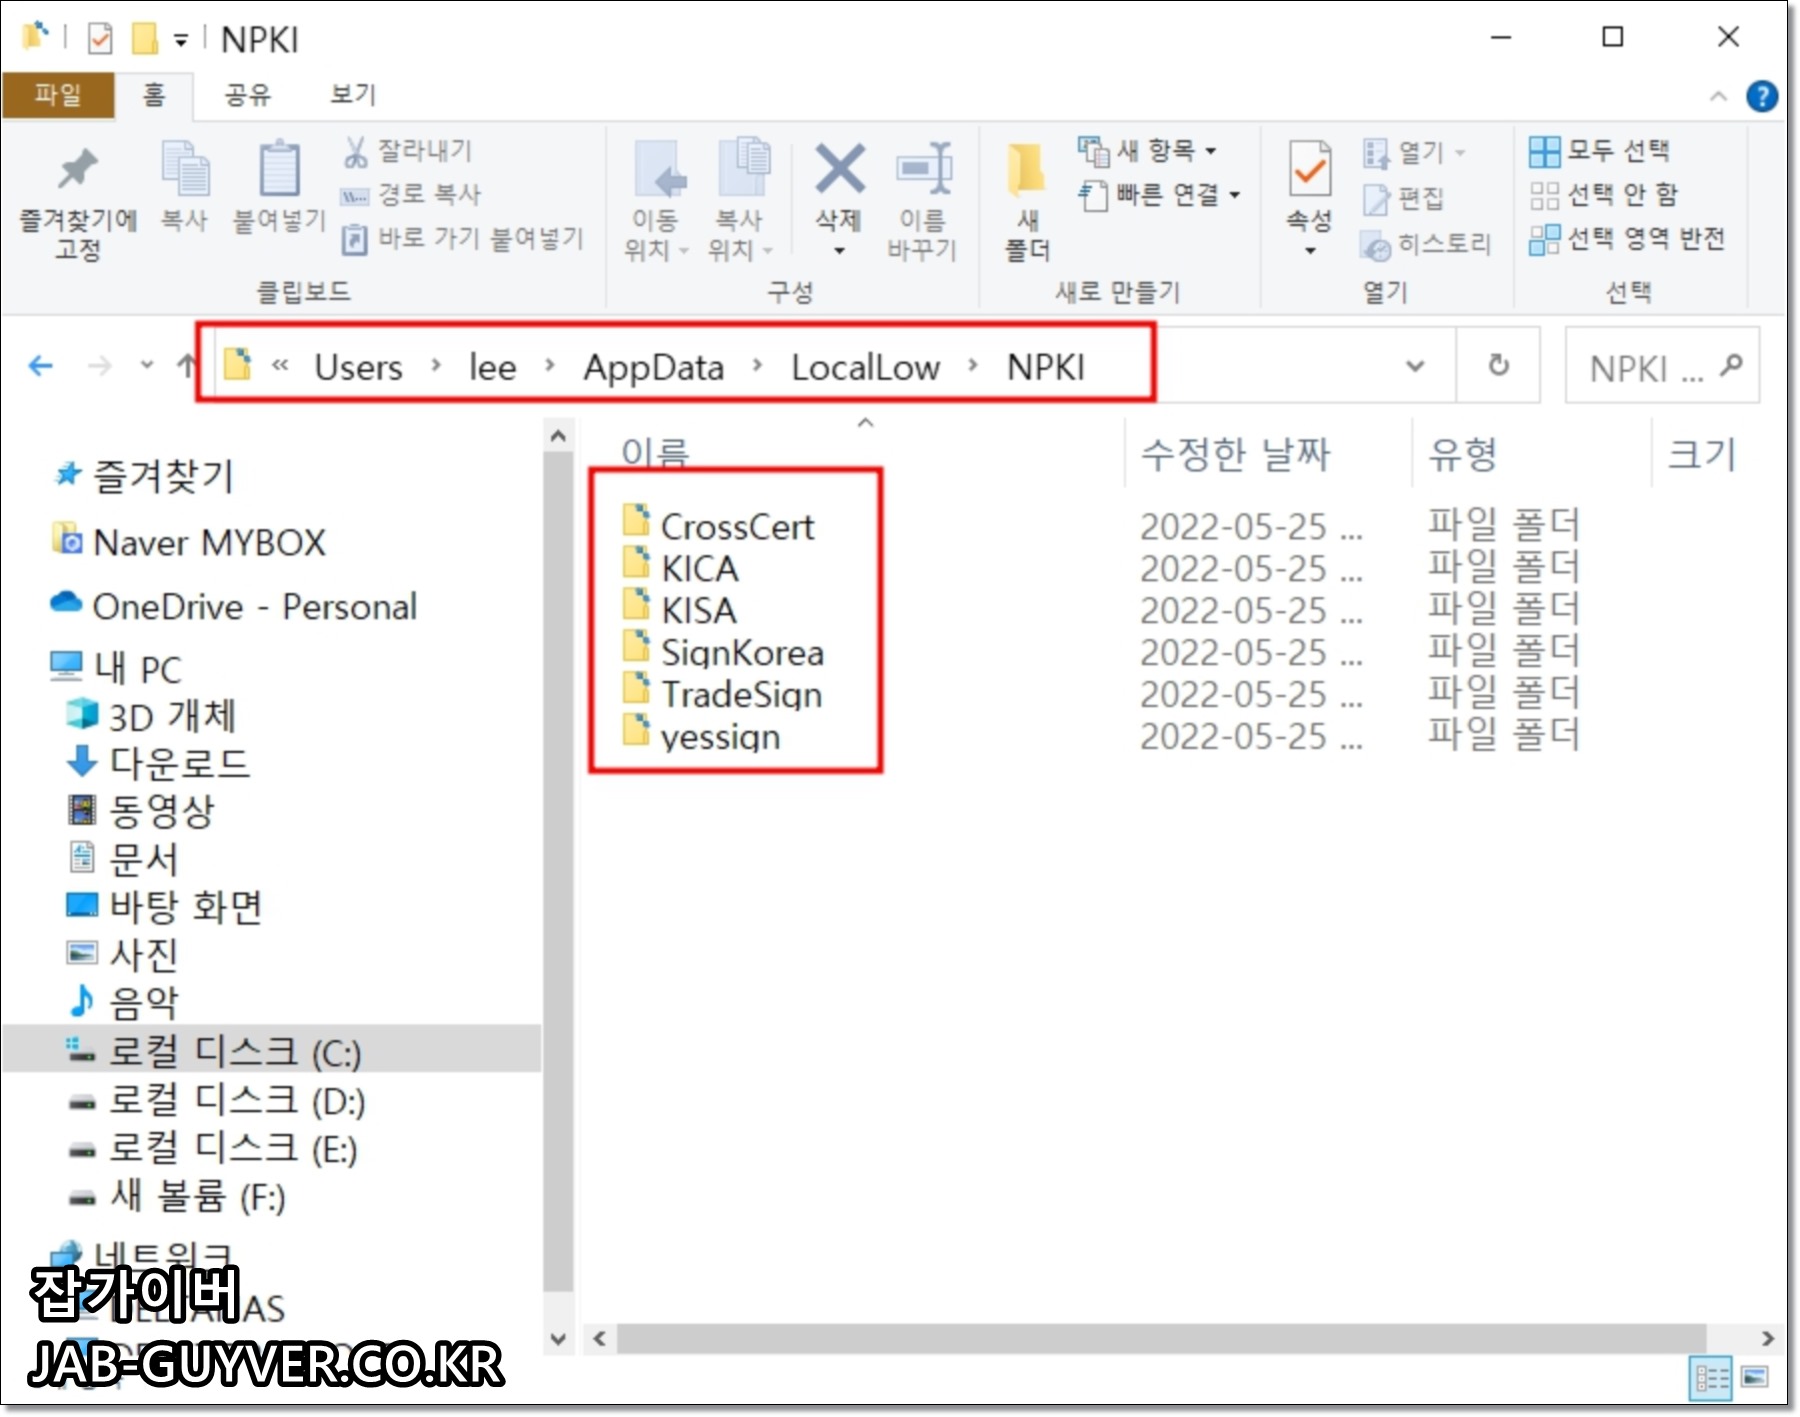The height and width of the screenshot is (1417, 1800).
Task: Navigate to Users in the address bar
Action: click(358, 367)
